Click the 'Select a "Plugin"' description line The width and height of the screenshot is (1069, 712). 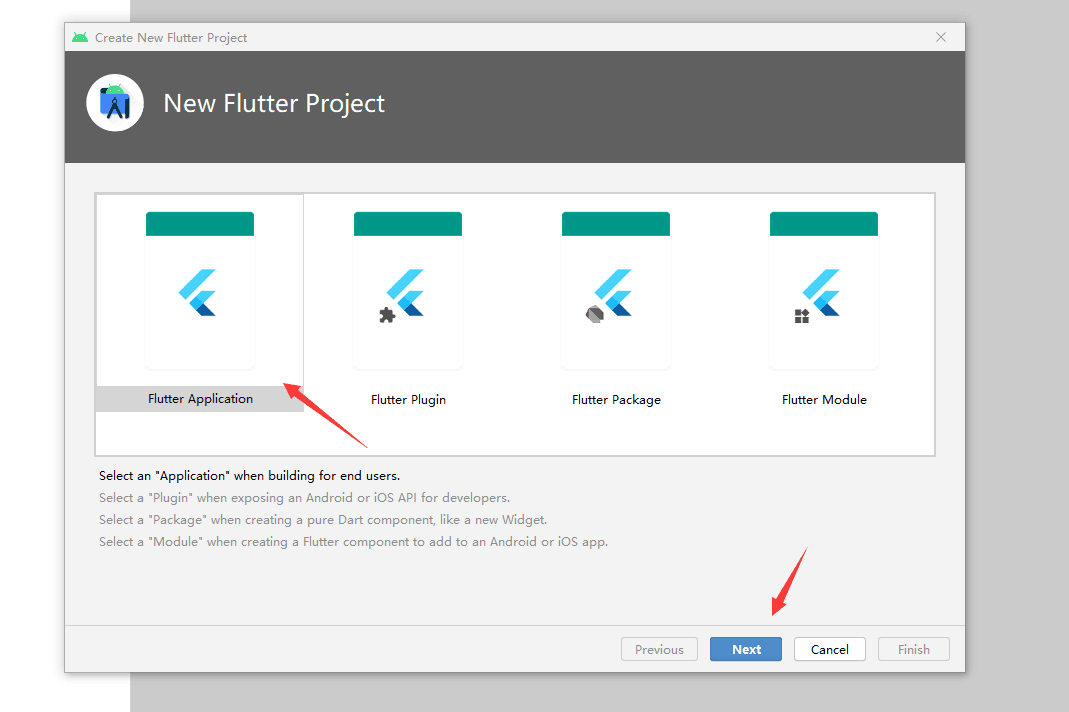click(x=304, y=498)
